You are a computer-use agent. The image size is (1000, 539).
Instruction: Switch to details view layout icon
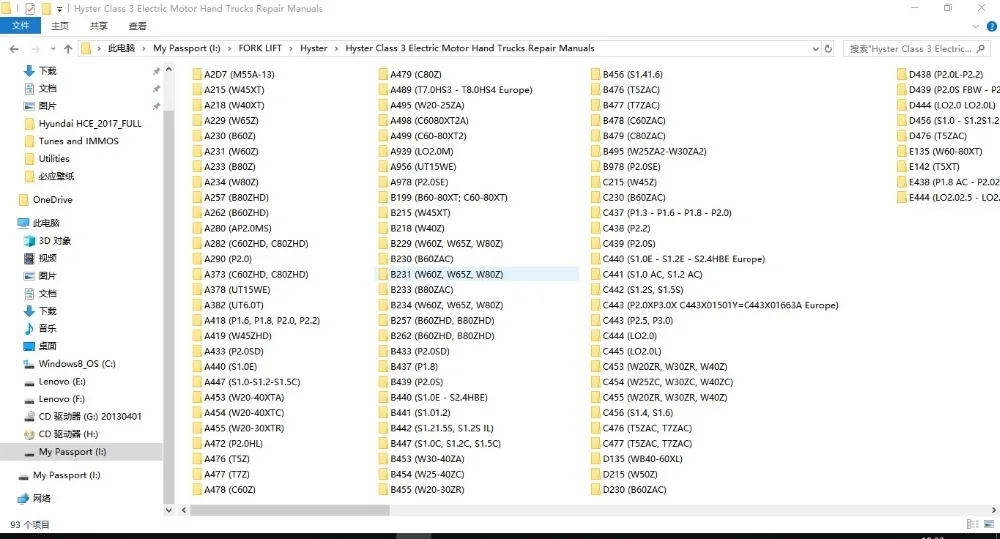pyautogui.click(x=972, y=524)
